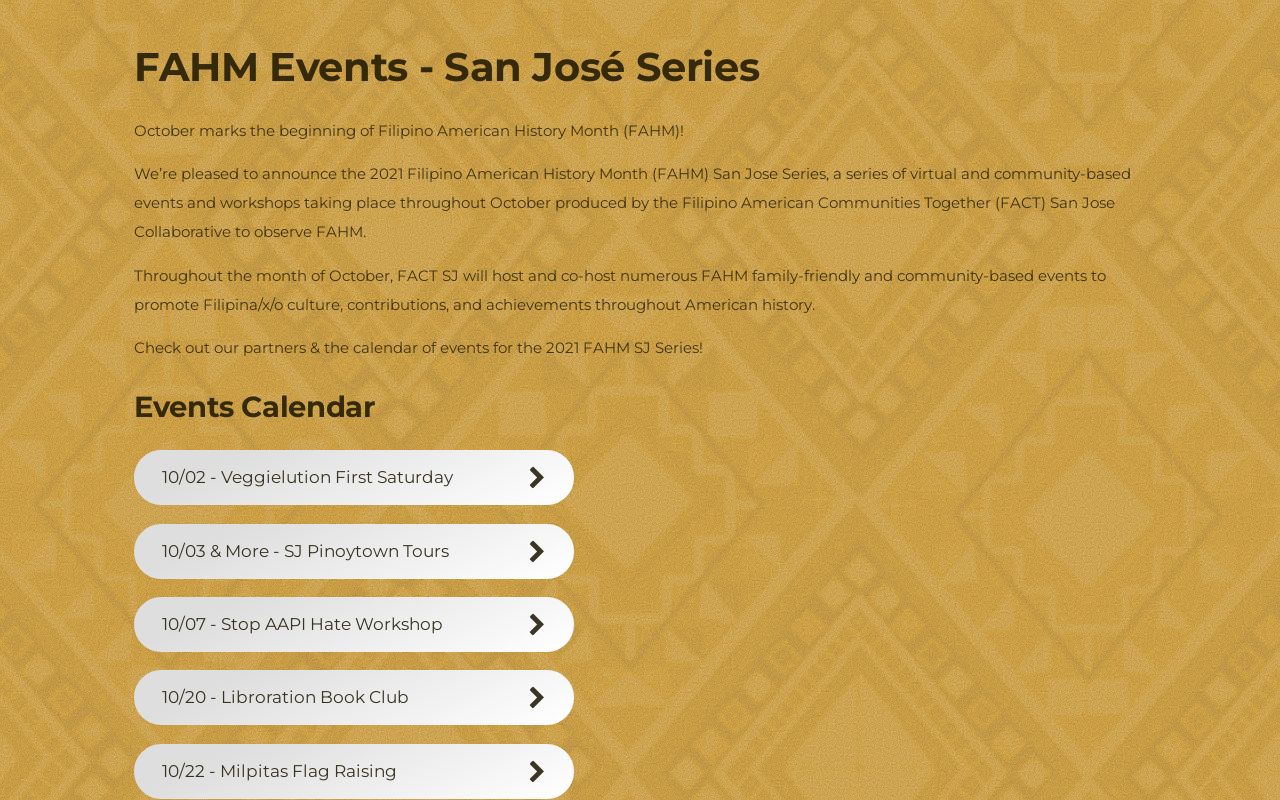Screen dimensions: 1280x800
Task: Click the October FAHM introduction paragraph
Action: (409, 130)
